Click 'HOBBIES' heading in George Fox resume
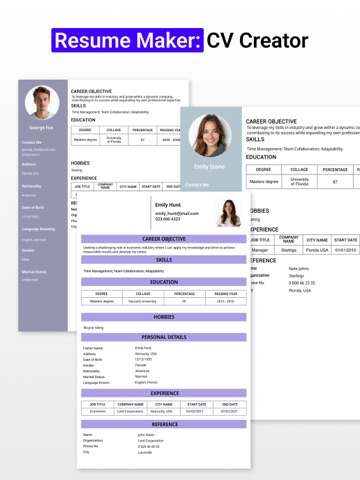Image resolution: width=360 pixels, height=480 pixels. click(x=80, y=163)
